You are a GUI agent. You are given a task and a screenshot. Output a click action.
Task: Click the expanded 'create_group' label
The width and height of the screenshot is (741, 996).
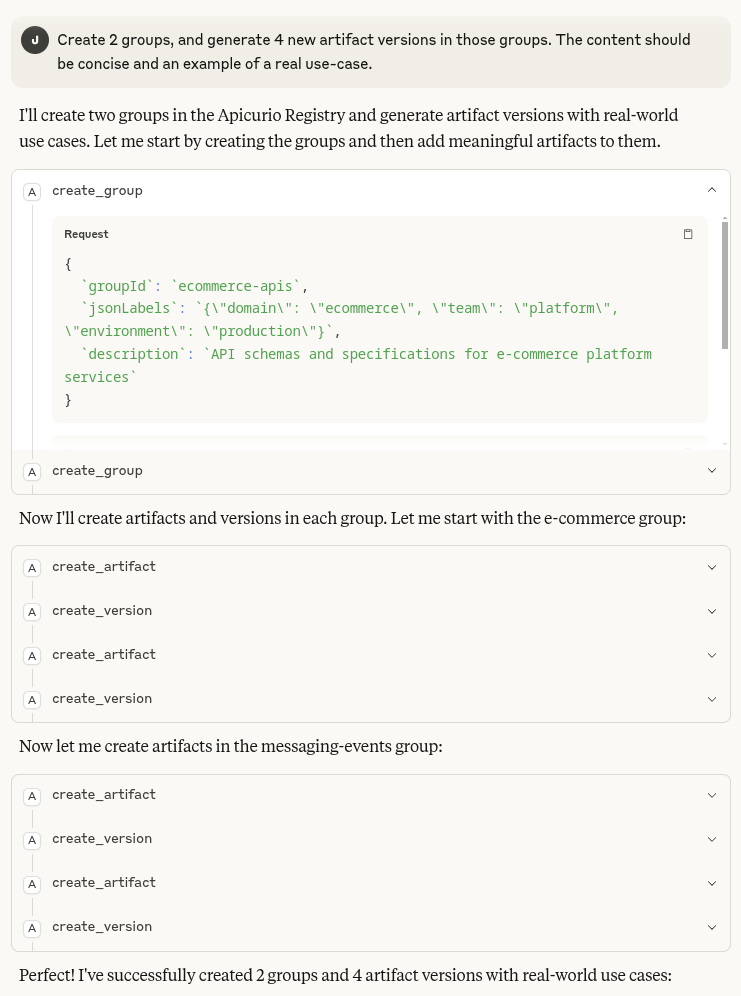(x=97, y=191)
